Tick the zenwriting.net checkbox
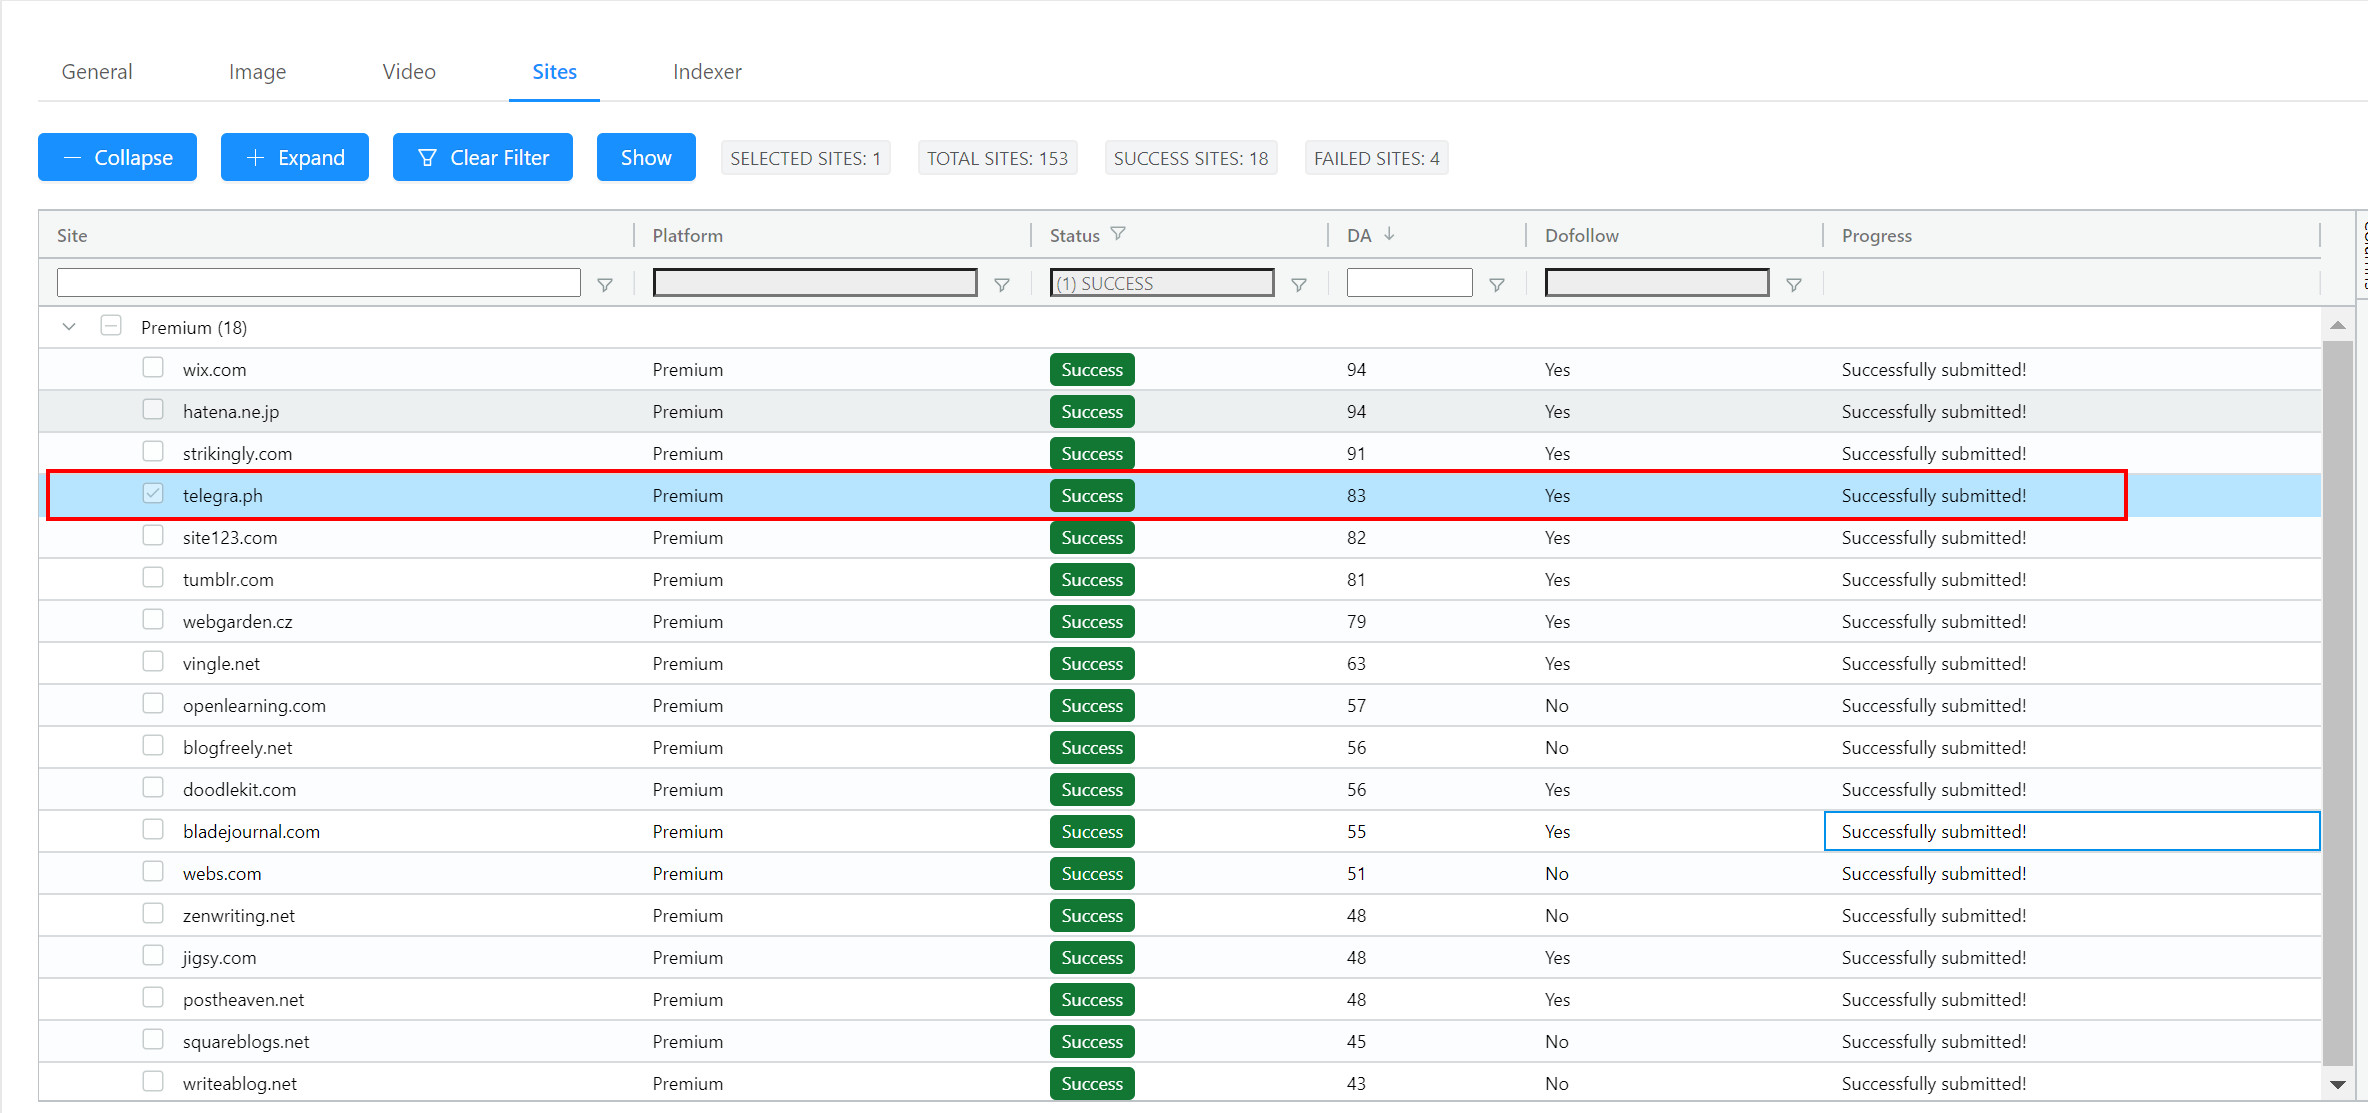 (x=153, y=914)
